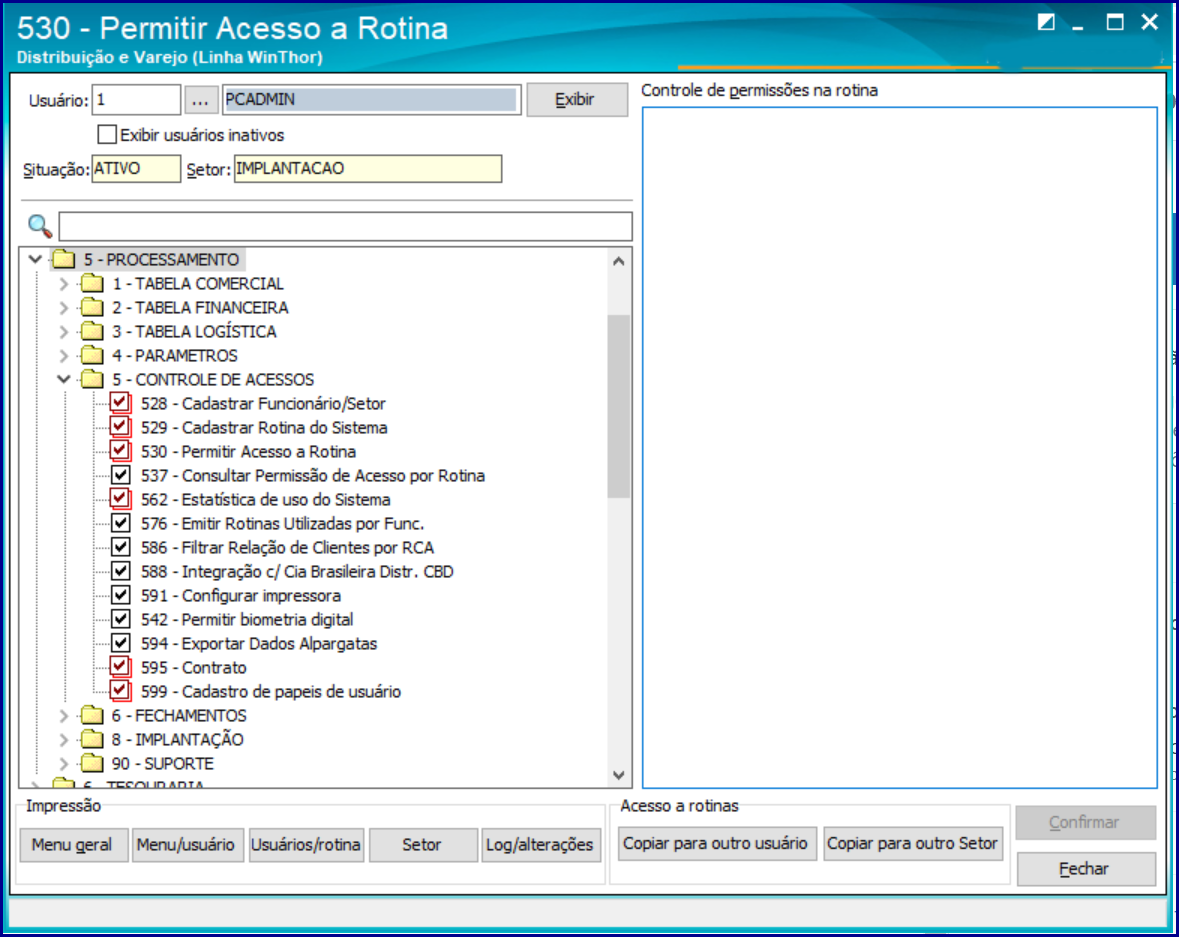Toggle 562 - Estatística de uso checkbox
The image size is (1179, 937).
coord(120,499)
